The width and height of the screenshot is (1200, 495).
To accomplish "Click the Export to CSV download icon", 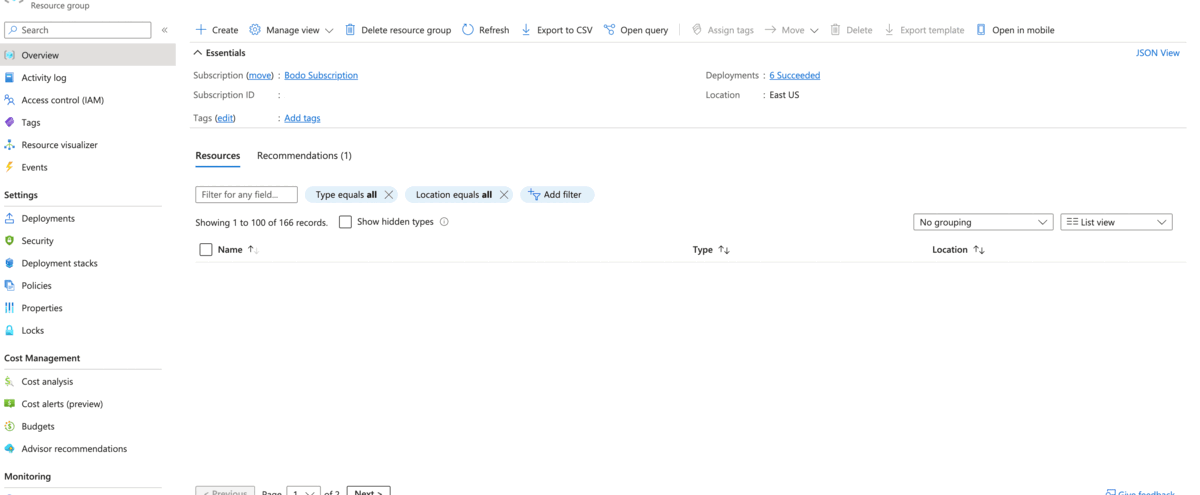I will tap(526, 30).
